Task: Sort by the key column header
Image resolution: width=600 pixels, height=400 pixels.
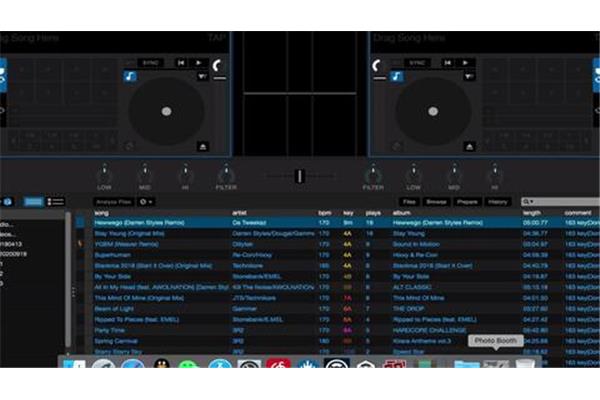Action: point(348,213)
